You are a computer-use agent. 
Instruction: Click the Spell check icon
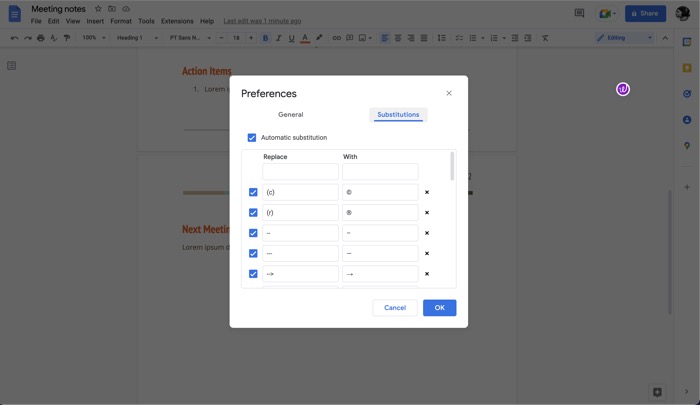coord(54,38)
